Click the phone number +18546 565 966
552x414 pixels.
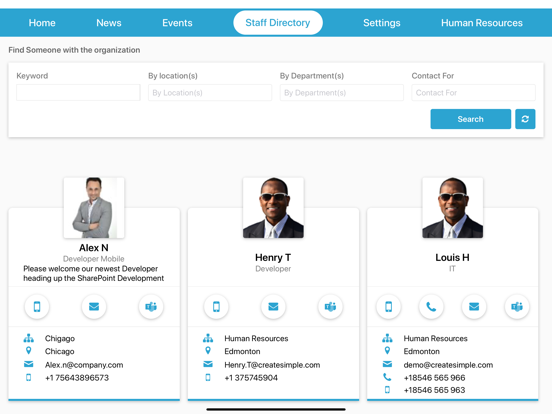tap(434, 378)
